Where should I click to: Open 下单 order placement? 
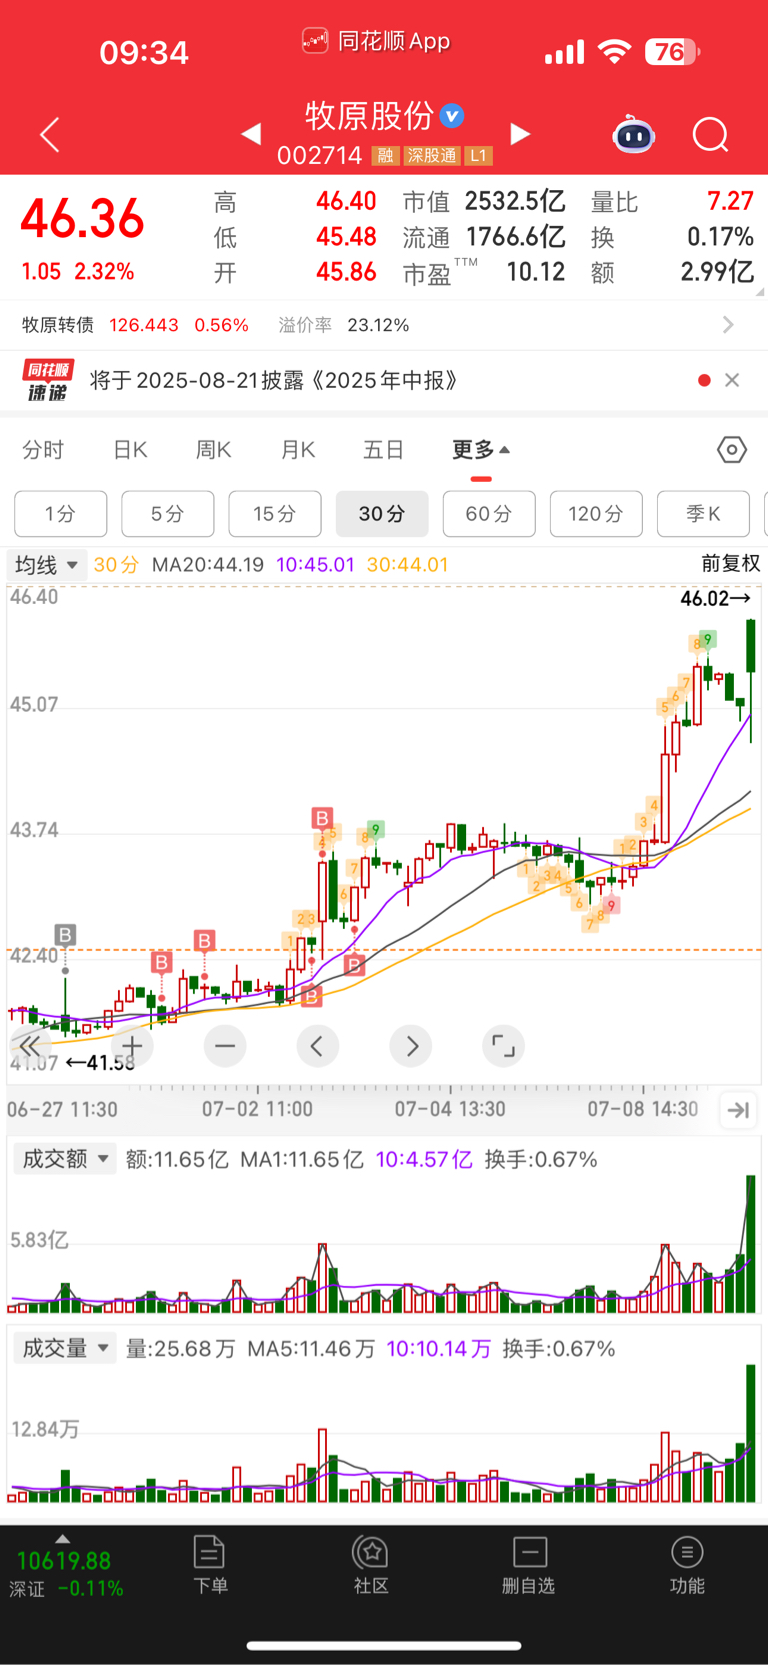210,1565
